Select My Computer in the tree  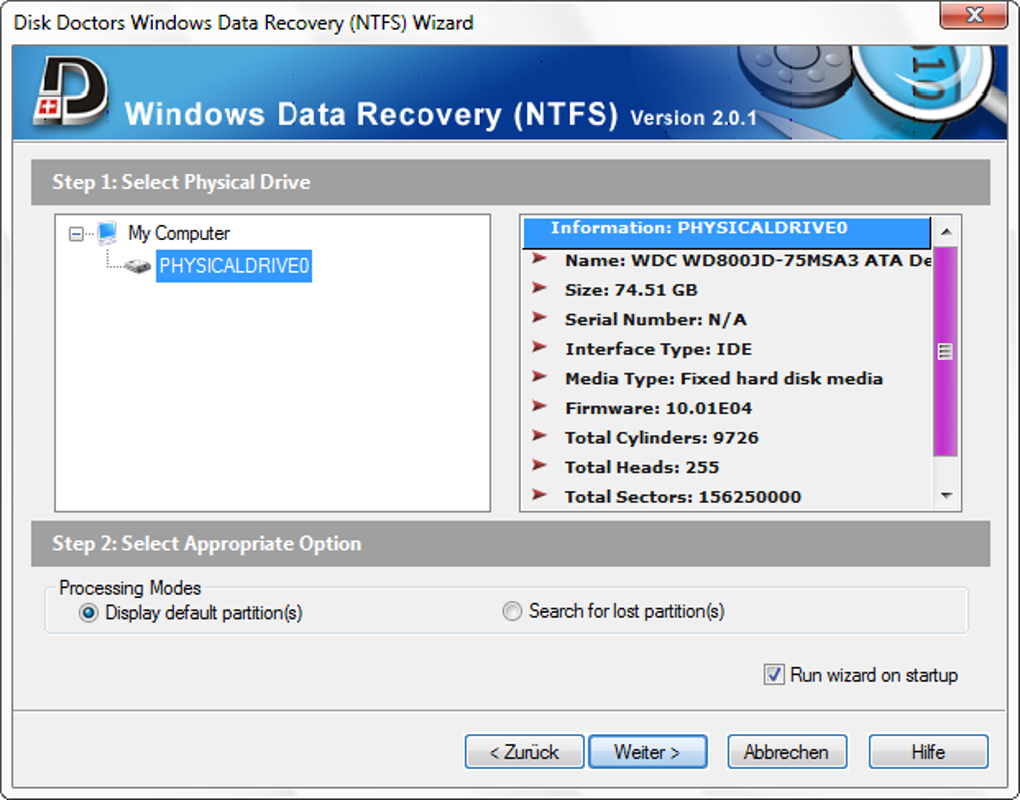(x=178, y=233)
